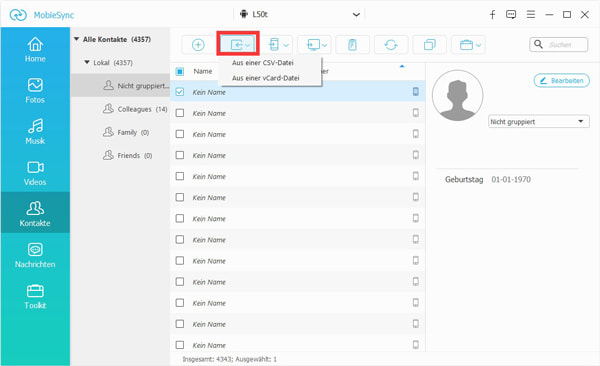The width and height of the screenshot is (600, 366).
Task: Expand the export-to-device dropdown arrow
Action: tap(286, 45)
